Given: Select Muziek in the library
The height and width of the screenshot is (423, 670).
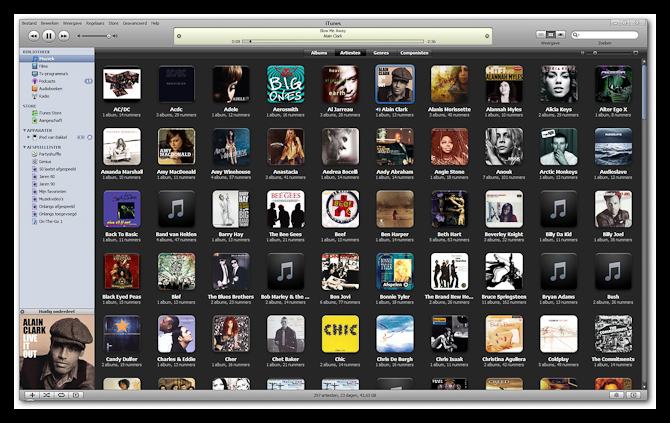Looking at the screenshot, I should coord(57,59).
